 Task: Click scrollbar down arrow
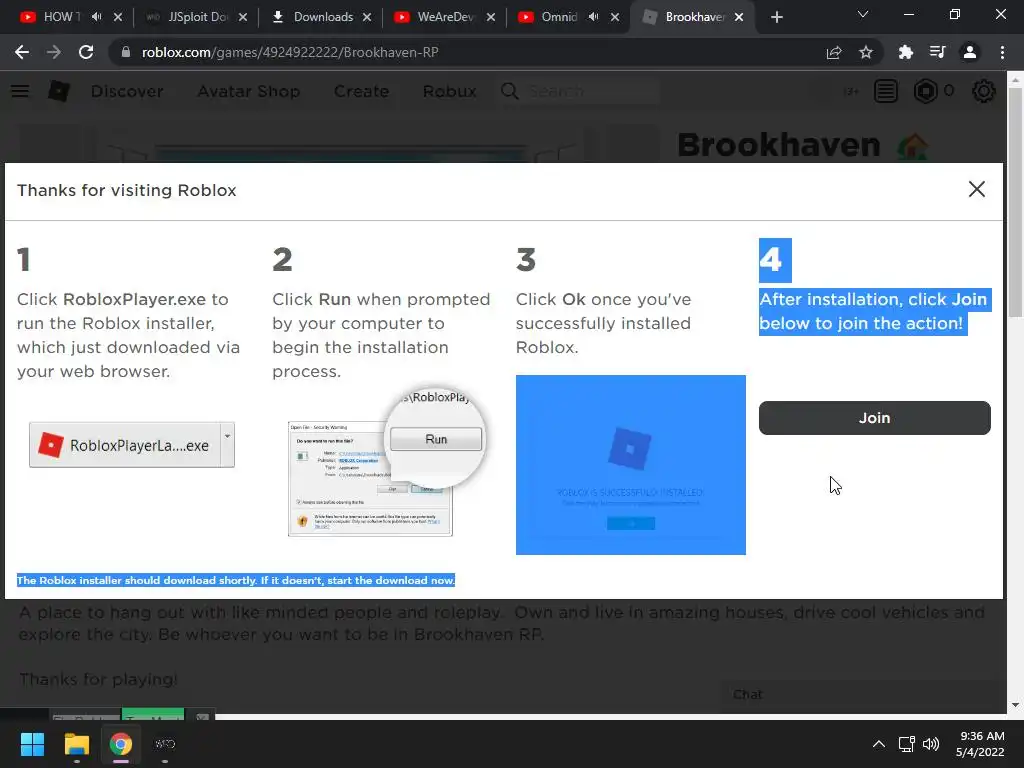click(x=1015, y=705)
